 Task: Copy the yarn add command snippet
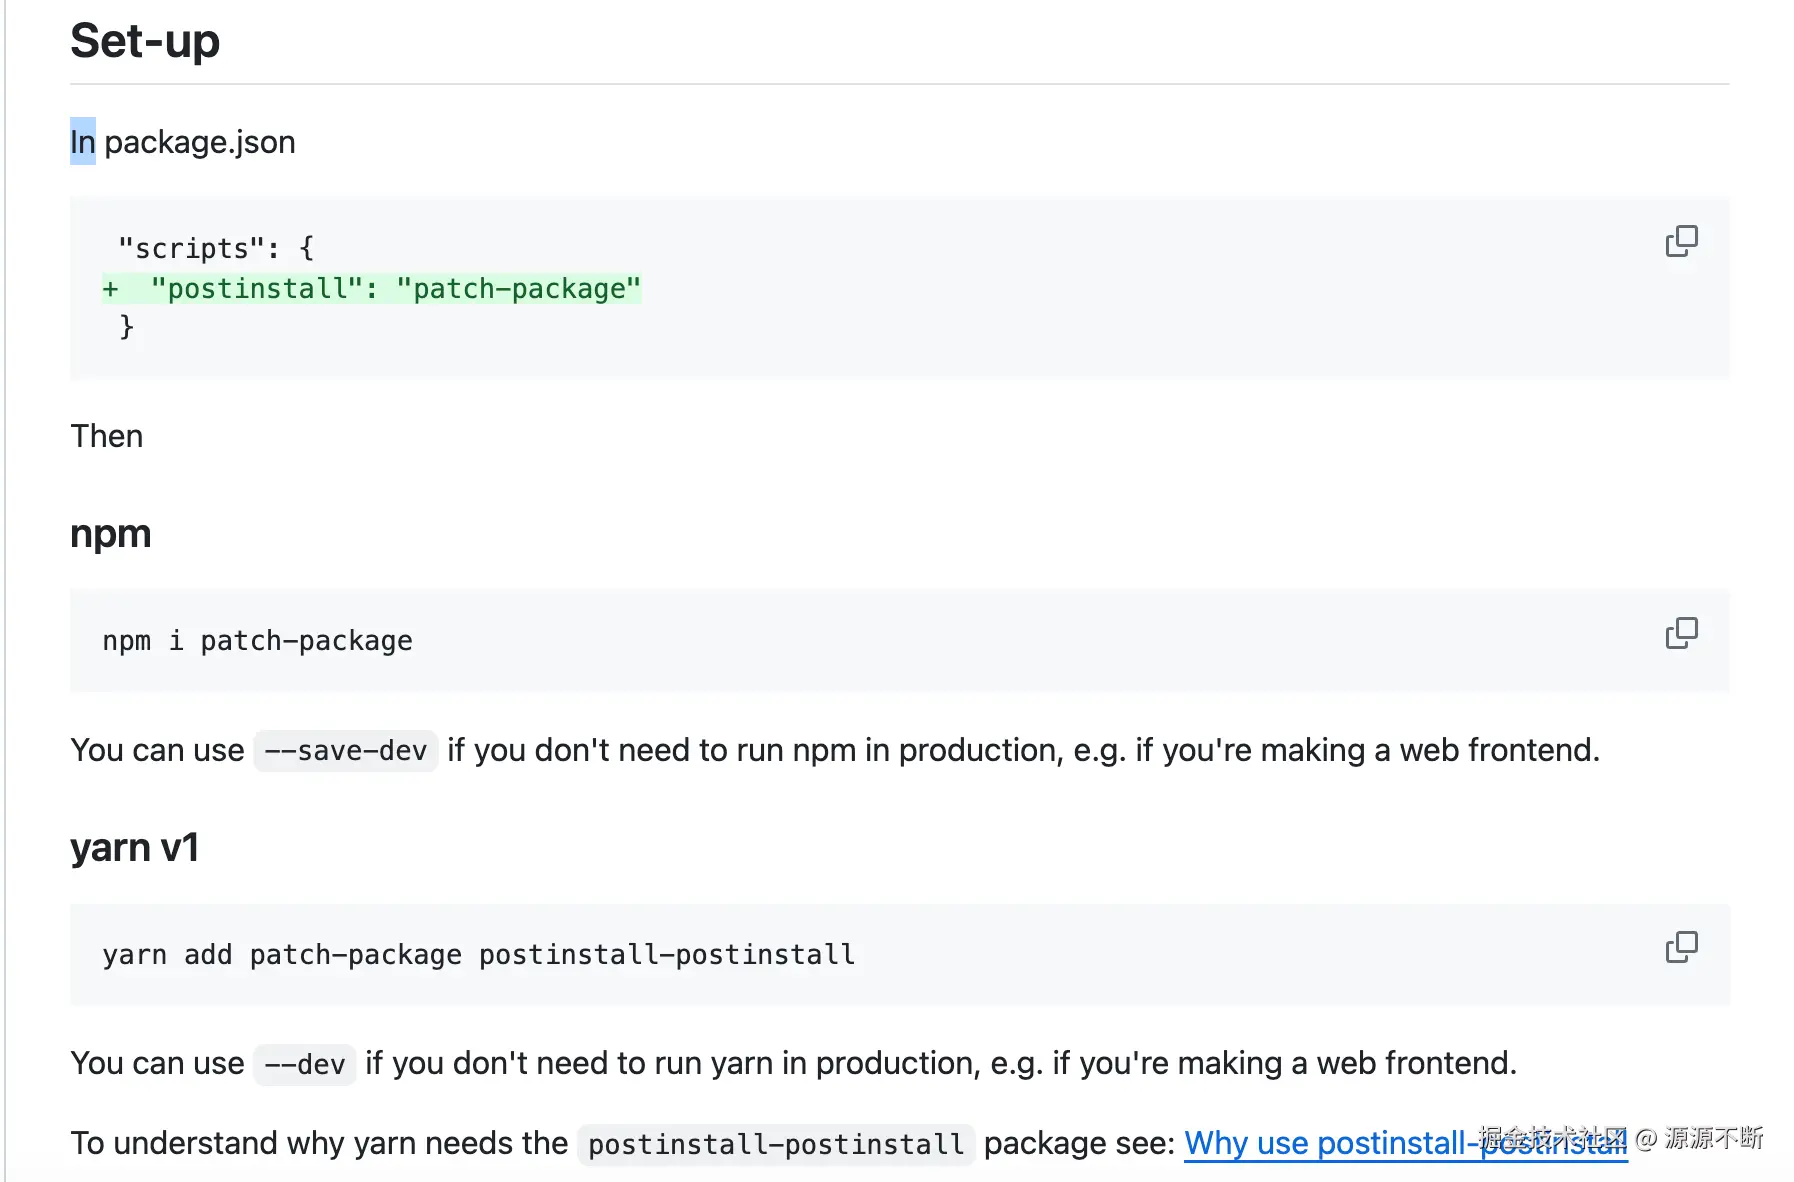point(1681,947)
